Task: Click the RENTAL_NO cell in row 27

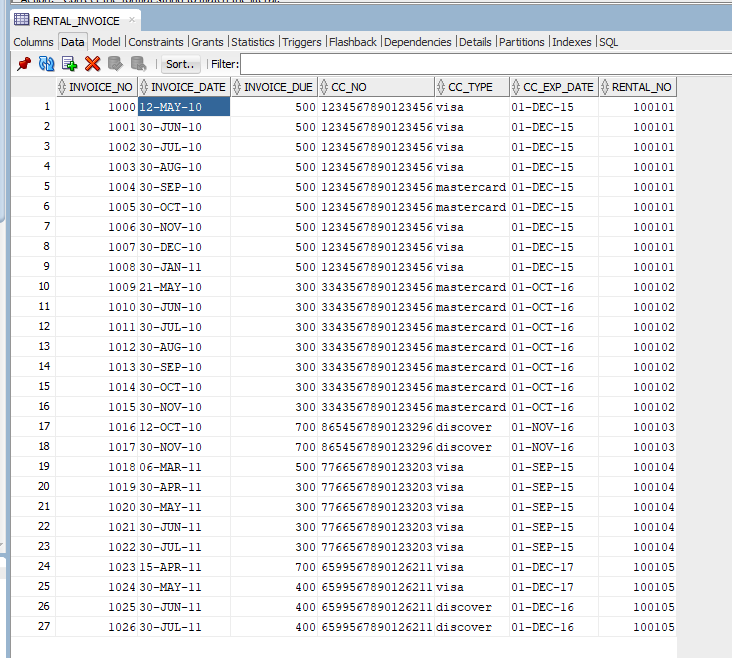Action: point(638,627)
